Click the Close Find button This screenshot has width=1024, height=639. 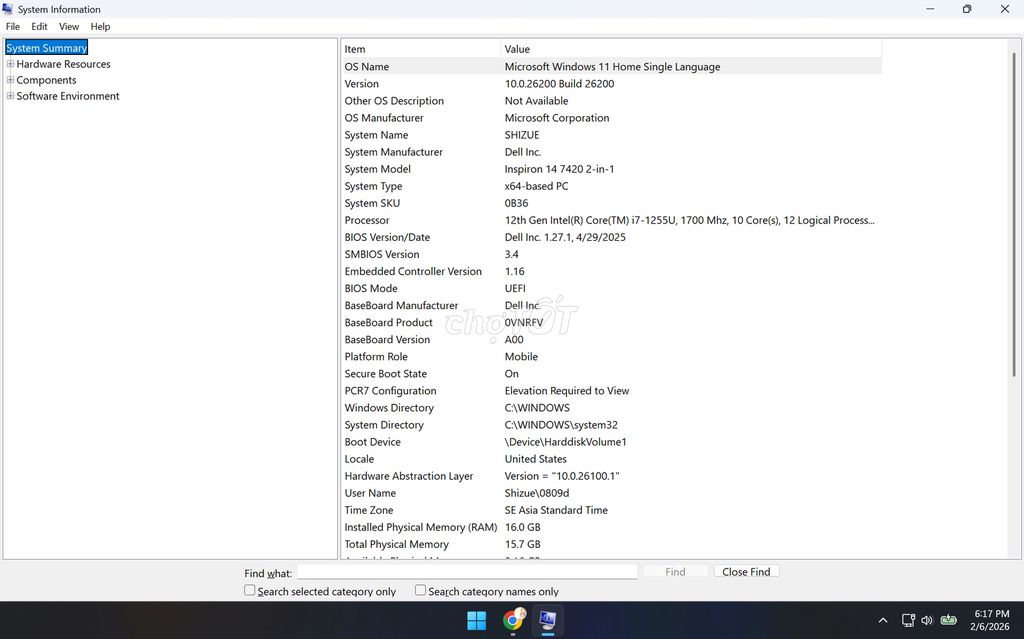pyautogui.click(x=746, y=572)
